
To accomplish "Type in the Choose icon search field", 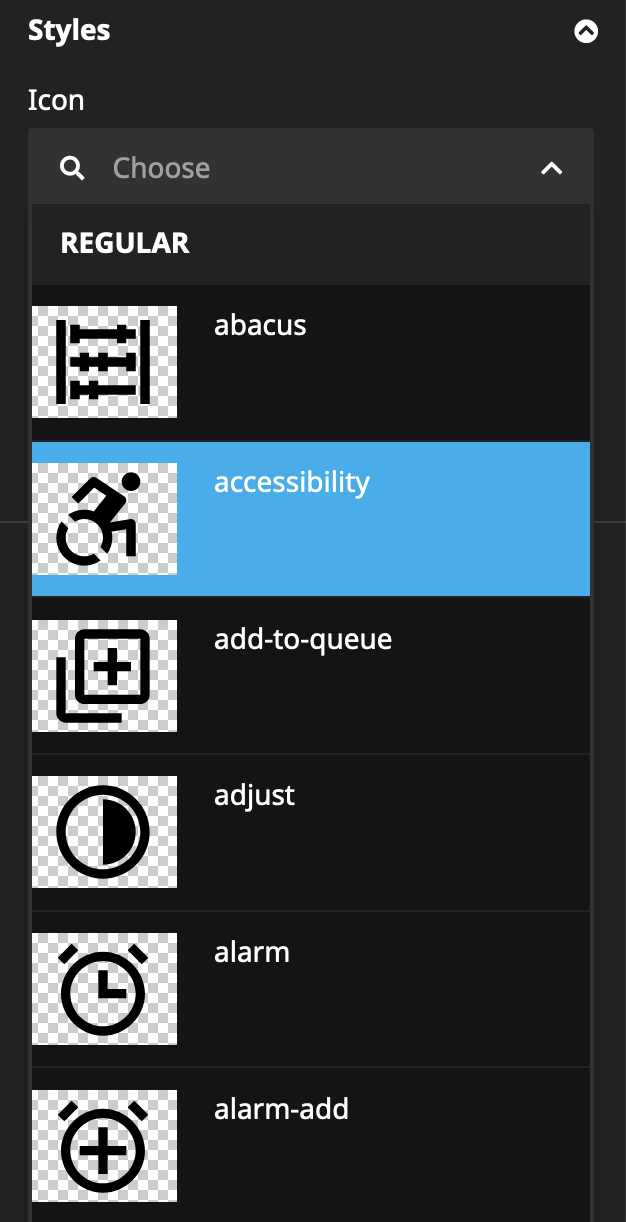I will click(x=300, y=168).
